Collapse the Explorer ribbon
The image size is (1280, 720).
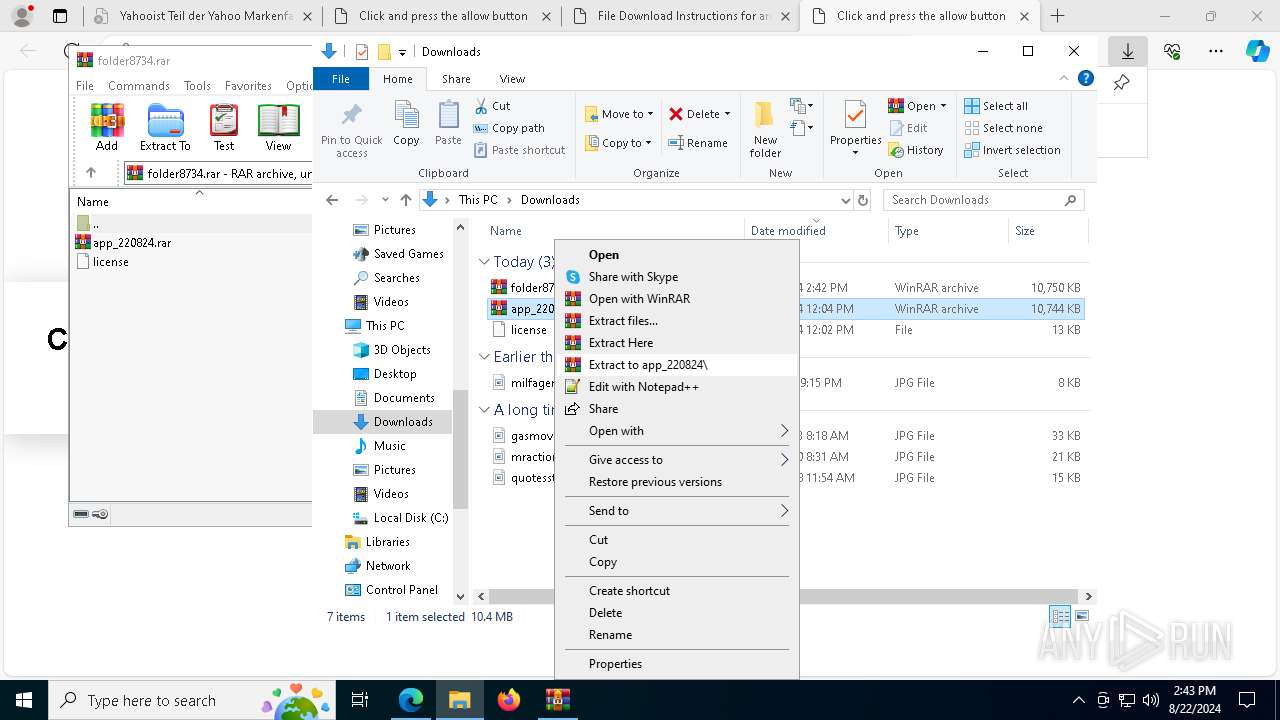[1064, 78]
